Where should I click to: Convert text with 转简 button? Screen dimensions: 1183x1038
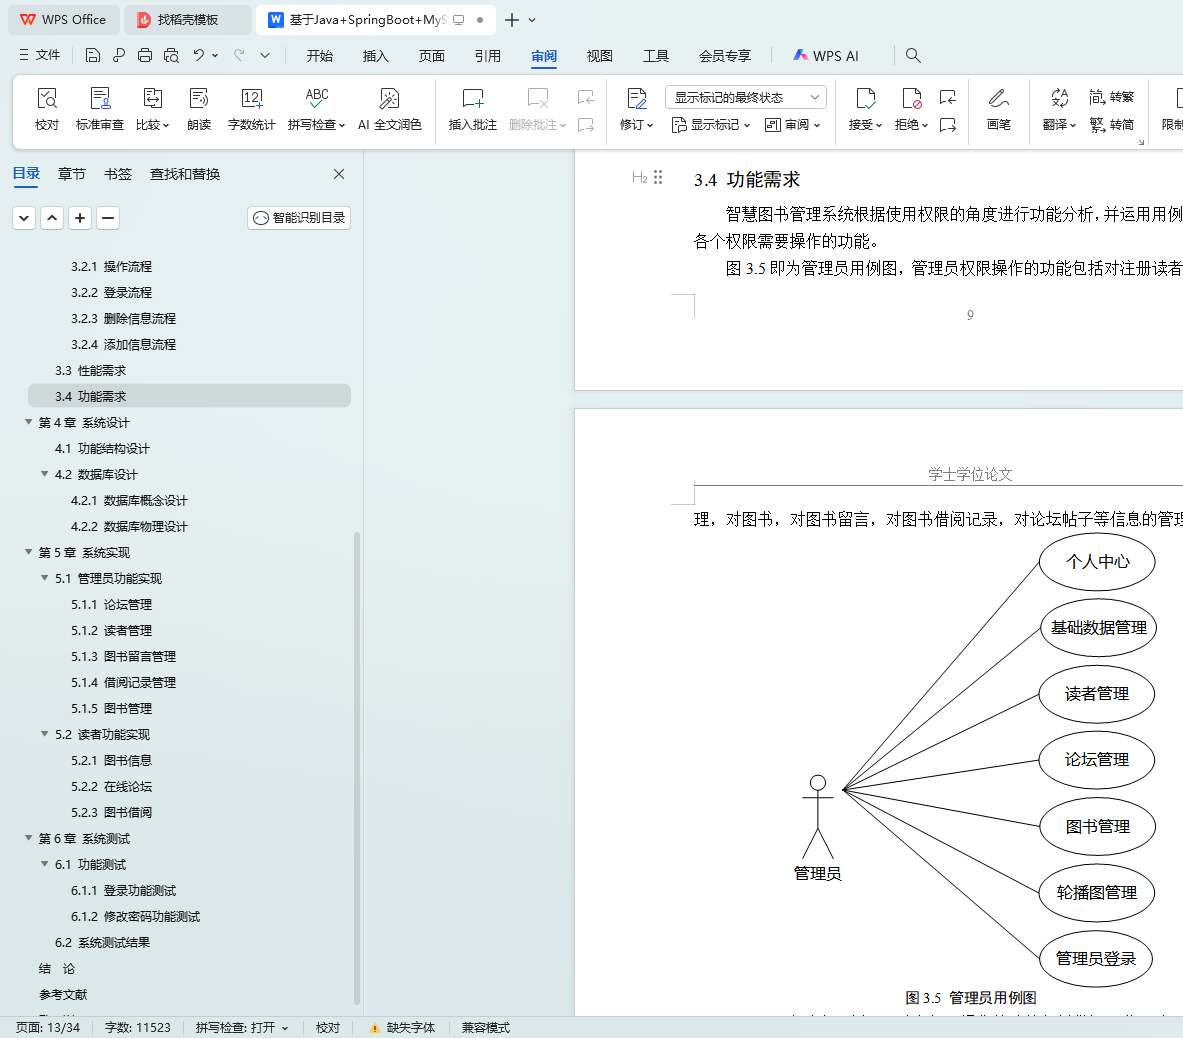1111,124
